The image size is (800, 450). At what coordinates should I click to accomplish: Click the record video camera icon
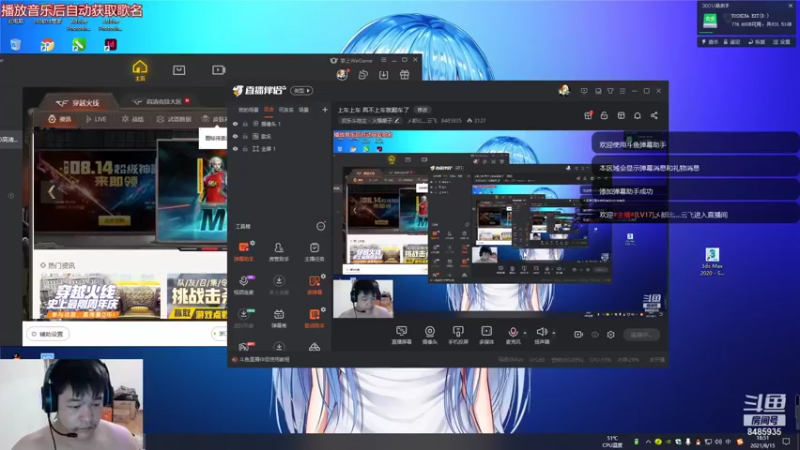point(578,335)
